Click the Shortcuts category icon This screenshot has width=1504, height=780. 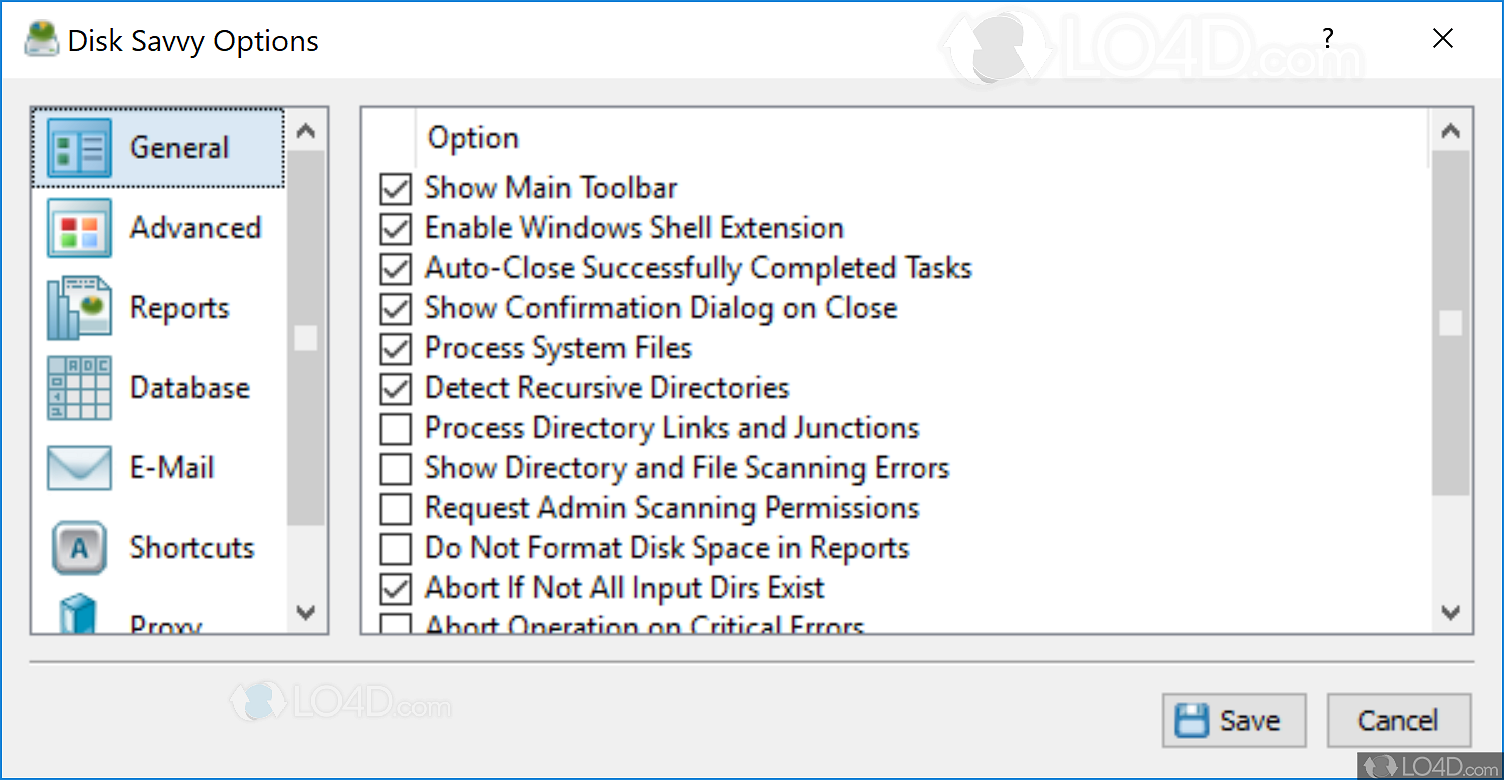point(78,548)
